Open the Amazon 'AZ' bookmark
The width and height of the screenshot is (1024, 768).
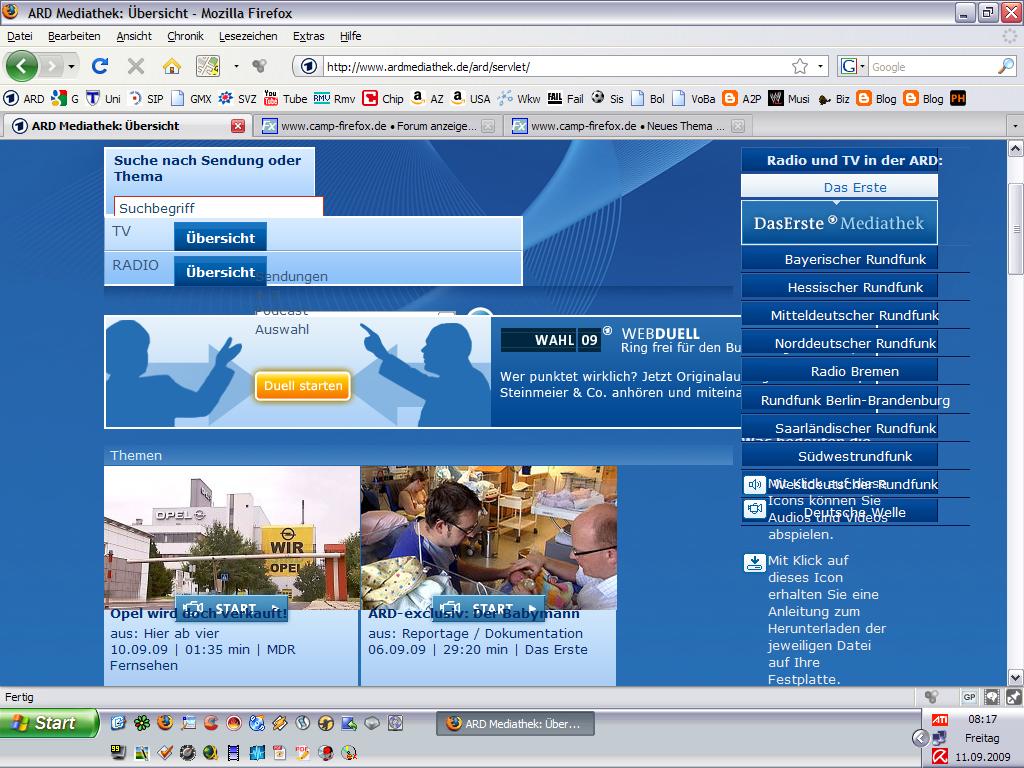[x=427, y=99]
